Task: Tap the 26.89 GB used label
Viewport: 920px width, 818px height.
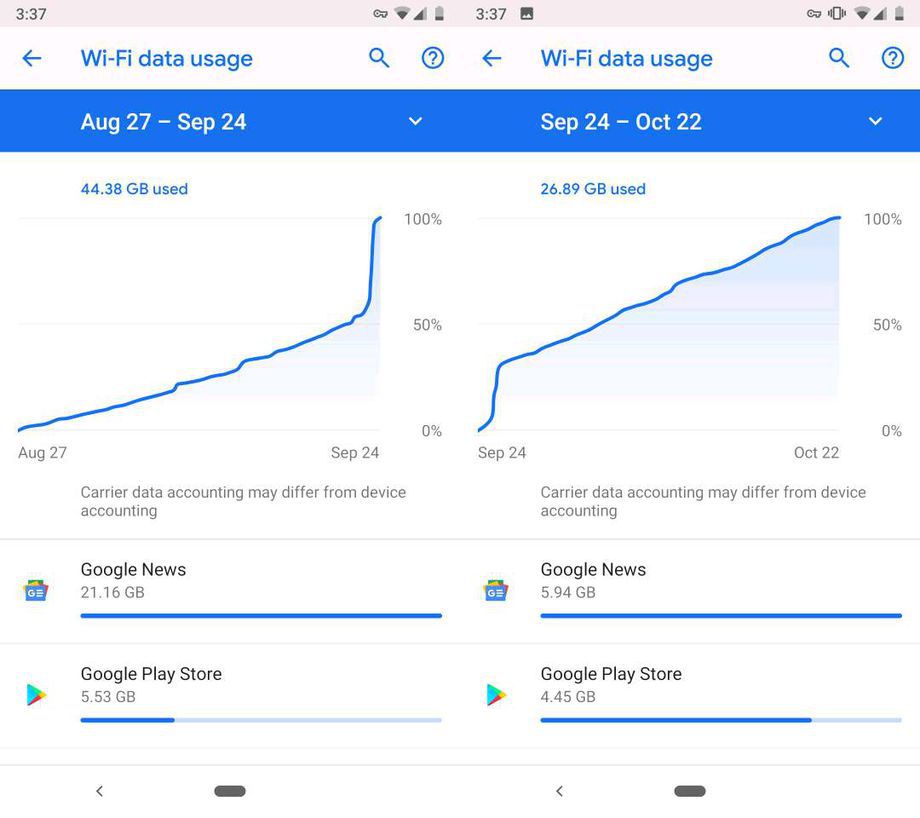Action: click(593, 189)
